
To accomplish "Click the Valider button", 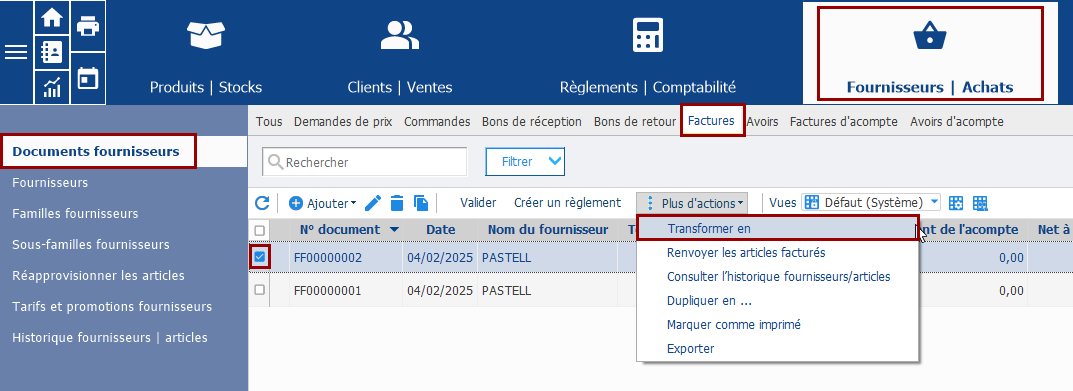I will click(x=478, y=203).
